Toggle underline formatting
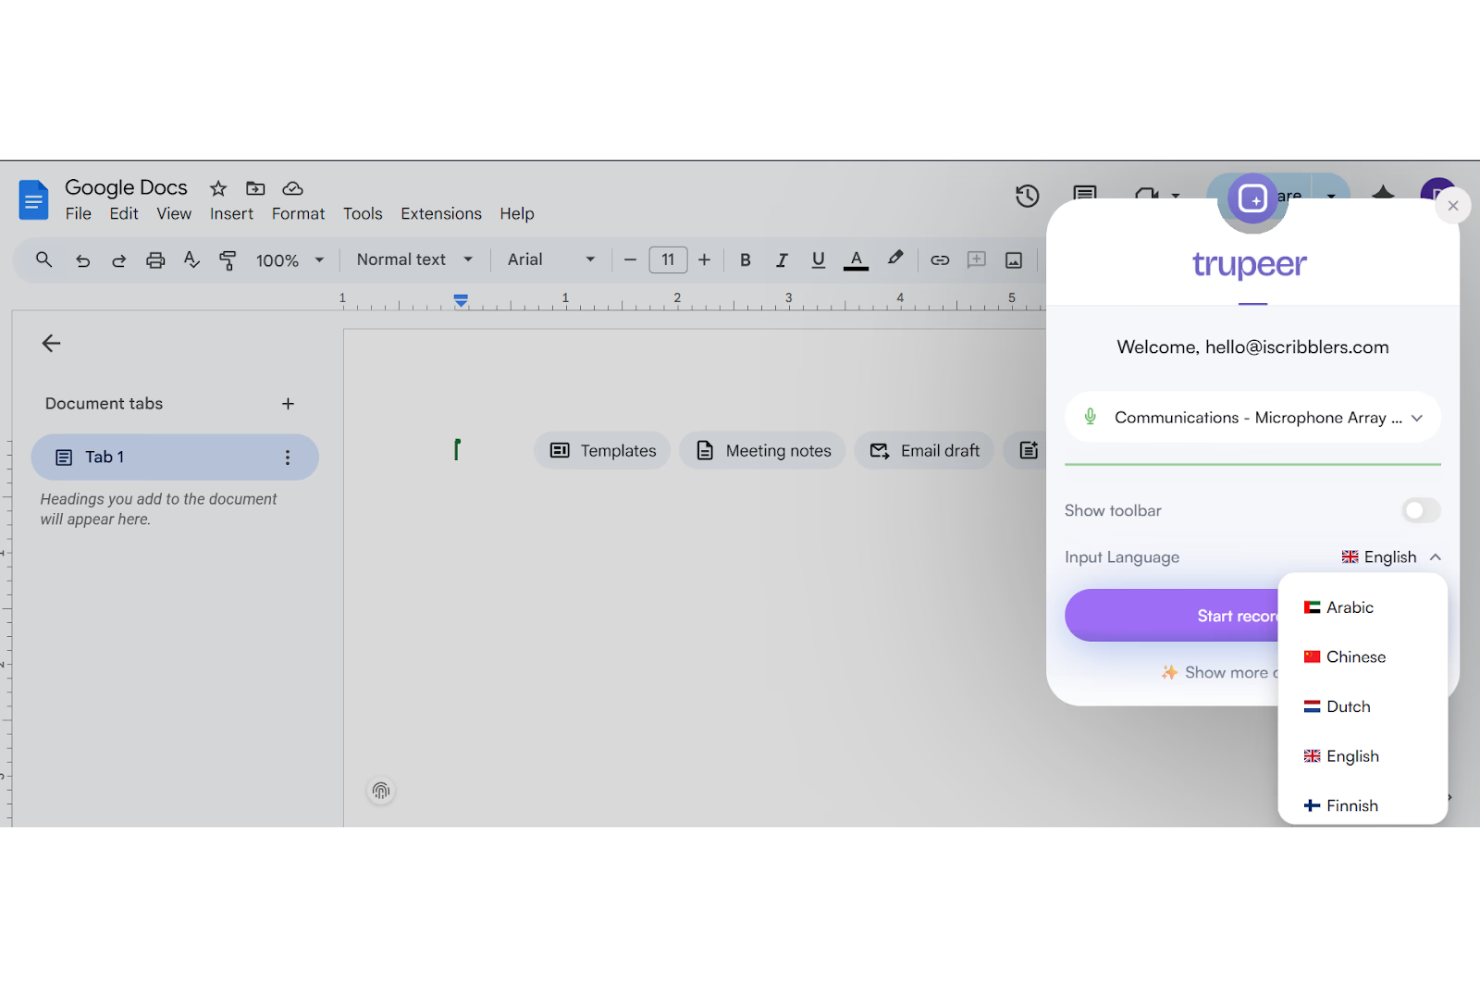1480x987 pixels. [818, 259]
